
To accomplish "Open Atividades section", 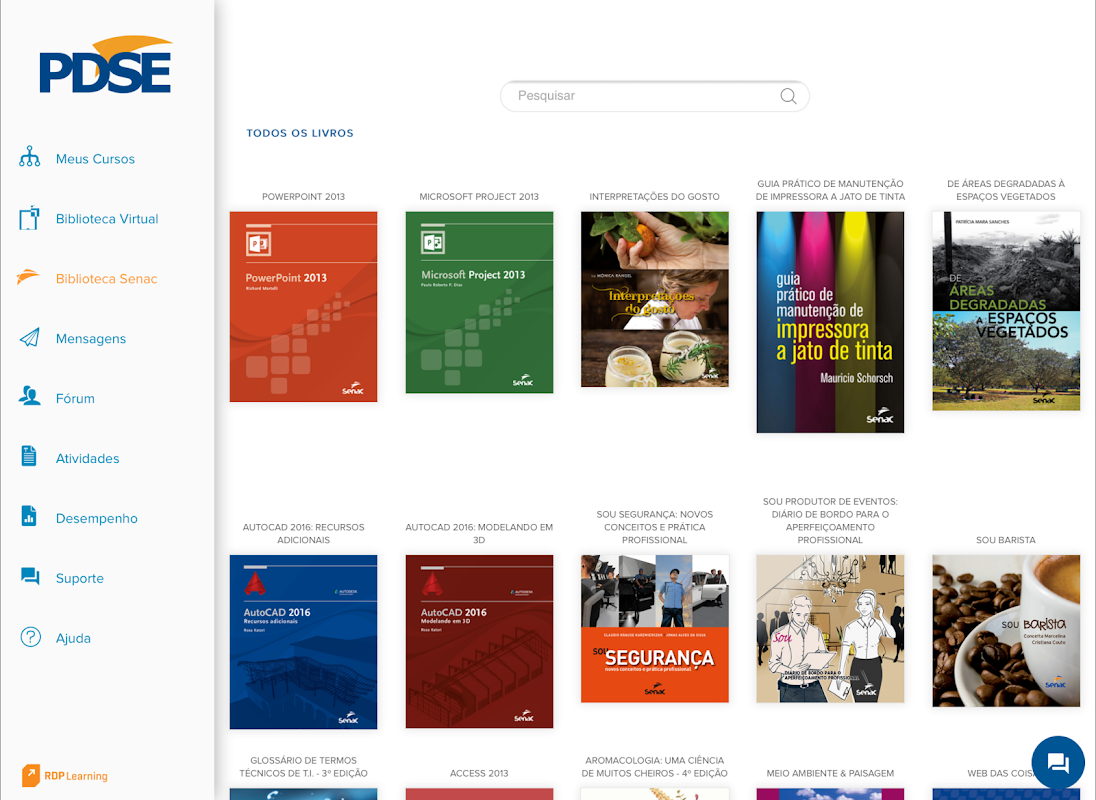I will 87,459.
